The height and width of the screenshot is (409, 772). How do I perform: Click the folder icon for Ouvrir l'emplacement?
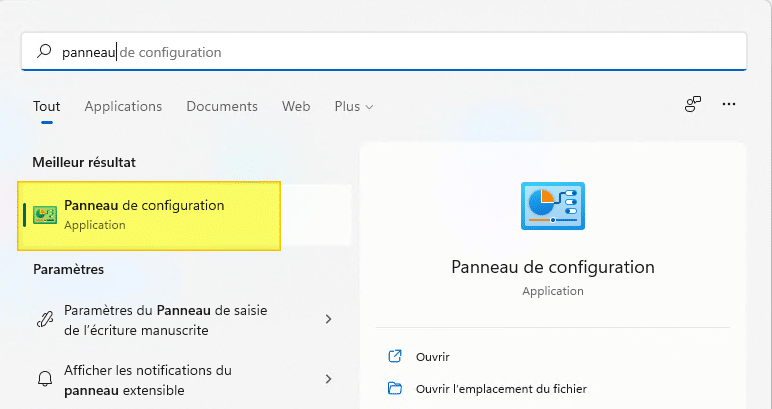[395, 388]
